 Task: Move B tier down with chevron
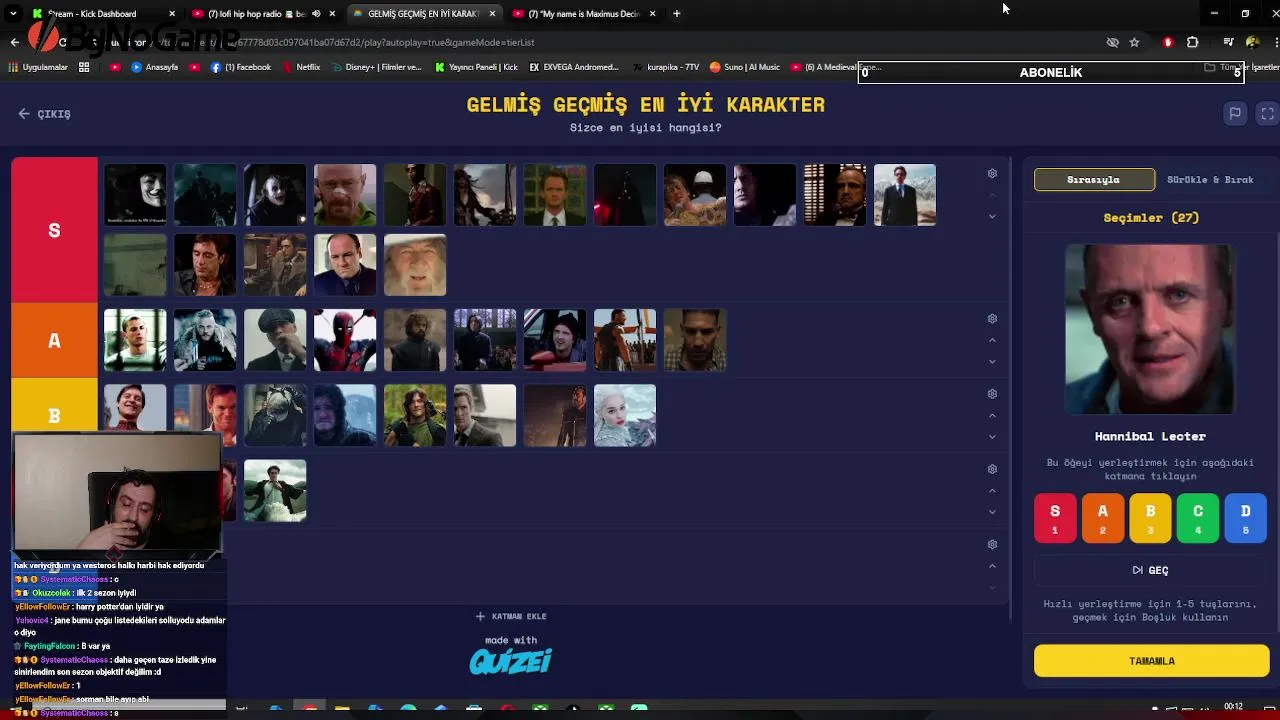click(x=992, y=437)
